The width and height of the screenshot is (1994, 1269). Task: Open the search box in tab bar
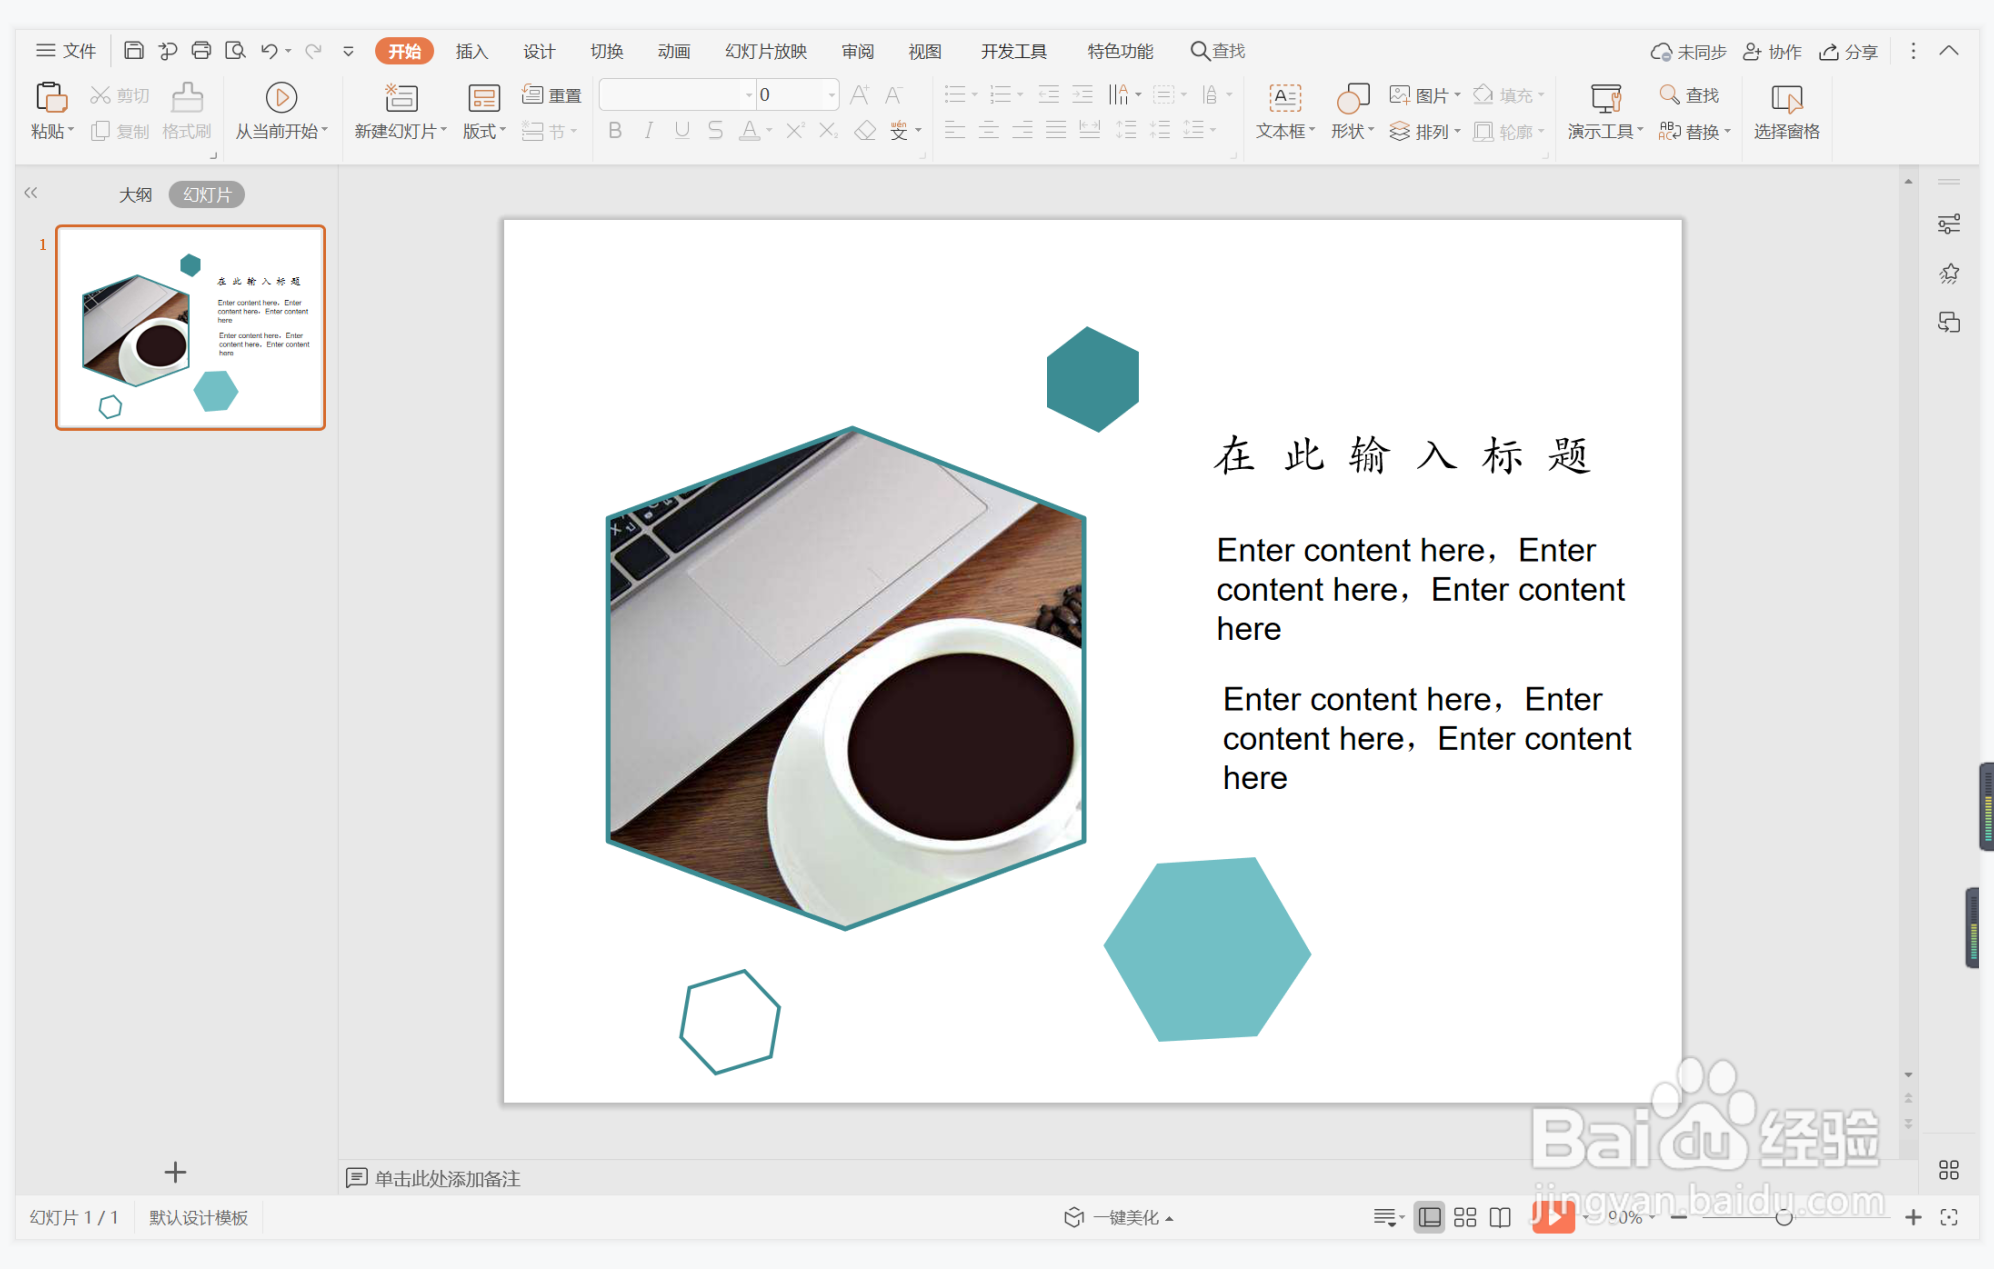point(1218,51)
